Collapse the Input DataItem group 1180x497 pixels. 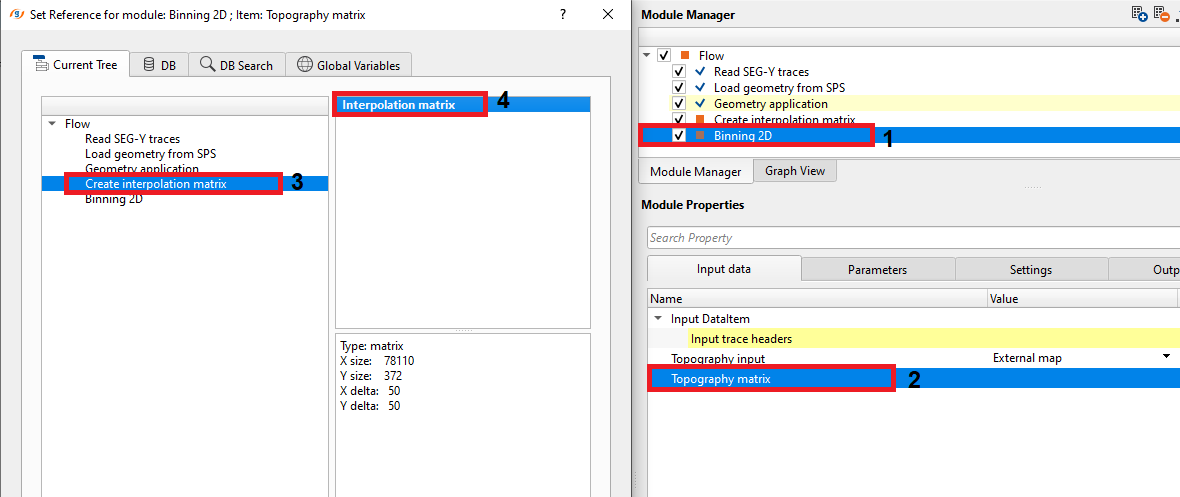pos(658,319)
